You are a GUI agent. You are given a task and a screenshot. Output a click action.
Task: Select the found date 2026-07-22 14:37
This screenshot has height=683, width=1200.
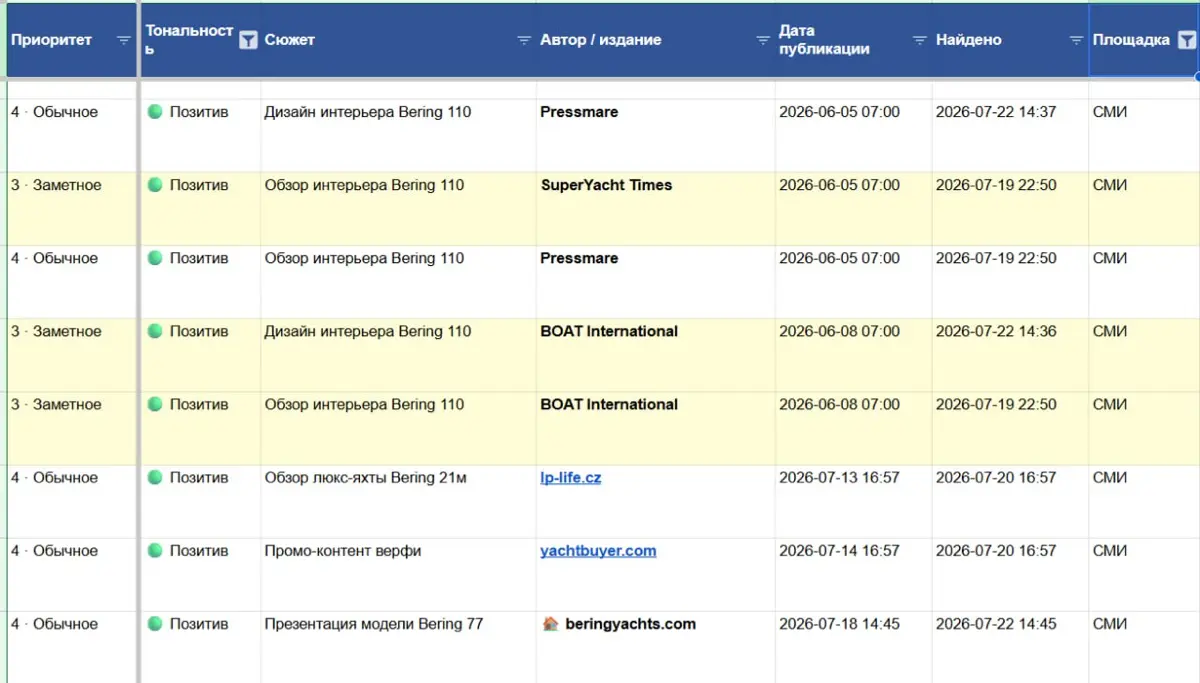(x=1010, y=136)
